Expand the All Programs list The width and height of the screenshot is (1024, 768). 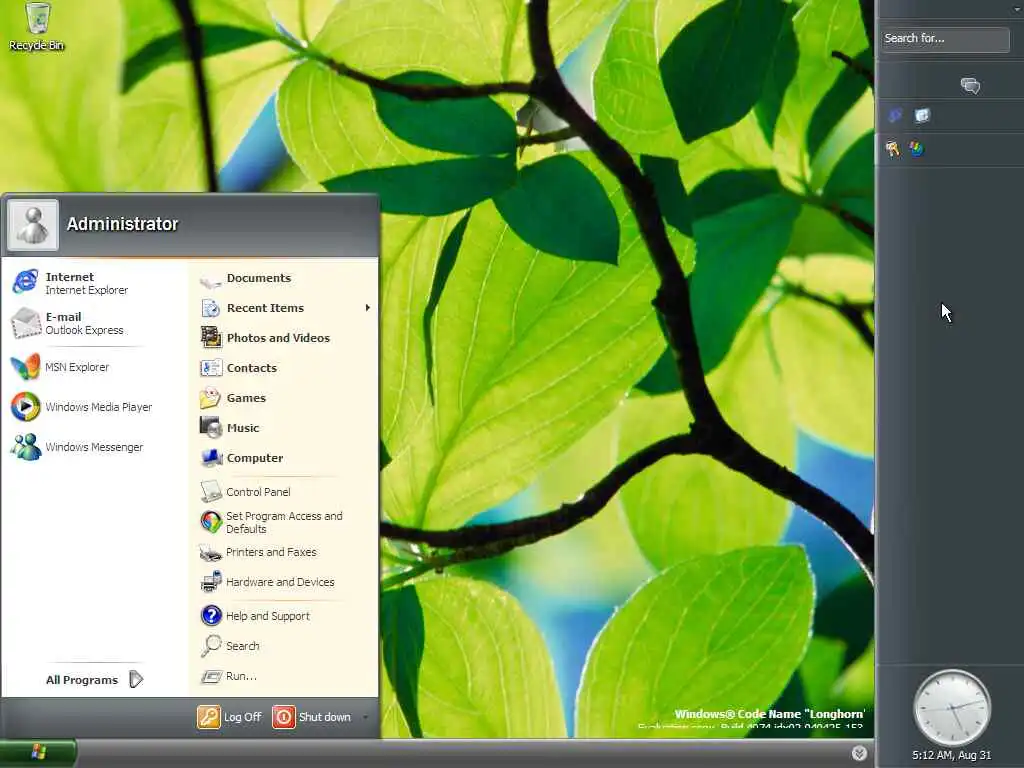click(95, 680)
